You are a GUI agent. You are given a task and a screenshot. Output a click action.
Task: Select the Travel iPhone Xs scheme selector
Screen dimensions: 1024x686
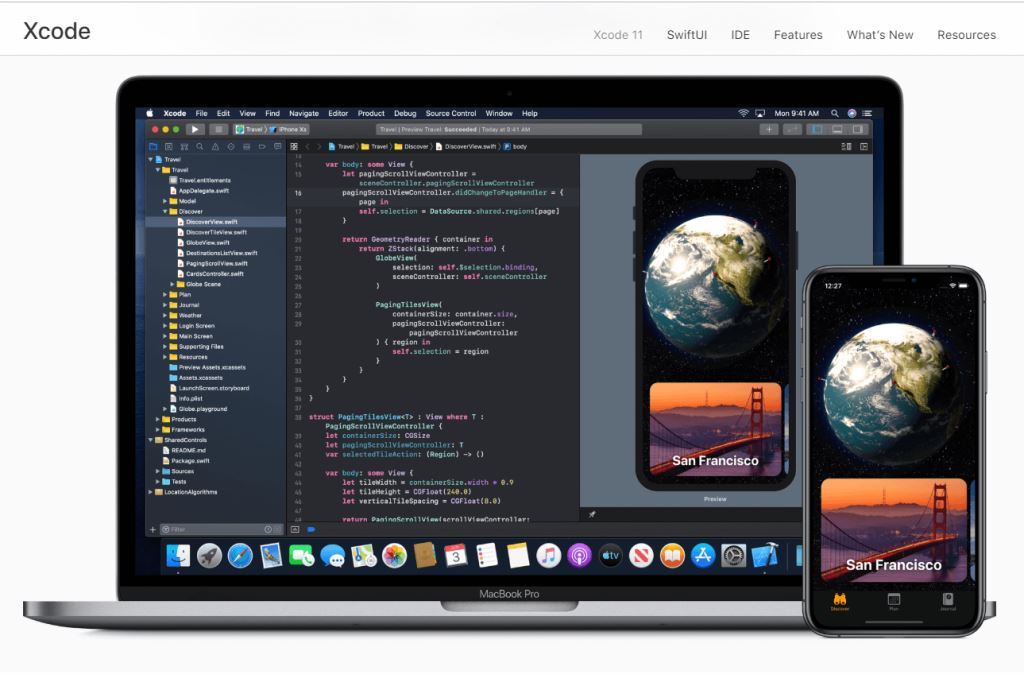click(x=271, y=129)
